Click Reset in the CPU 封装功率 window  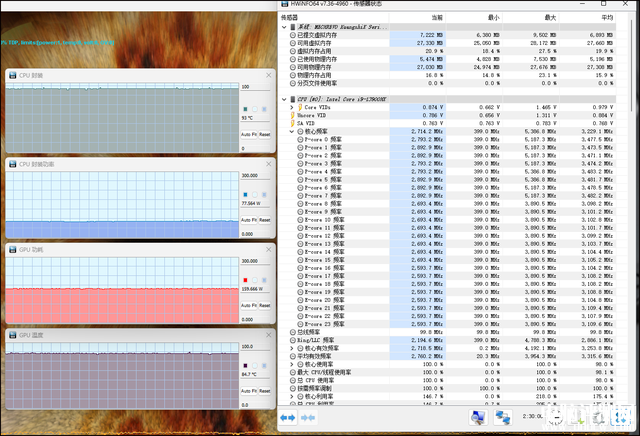click(x=264, y=220)
